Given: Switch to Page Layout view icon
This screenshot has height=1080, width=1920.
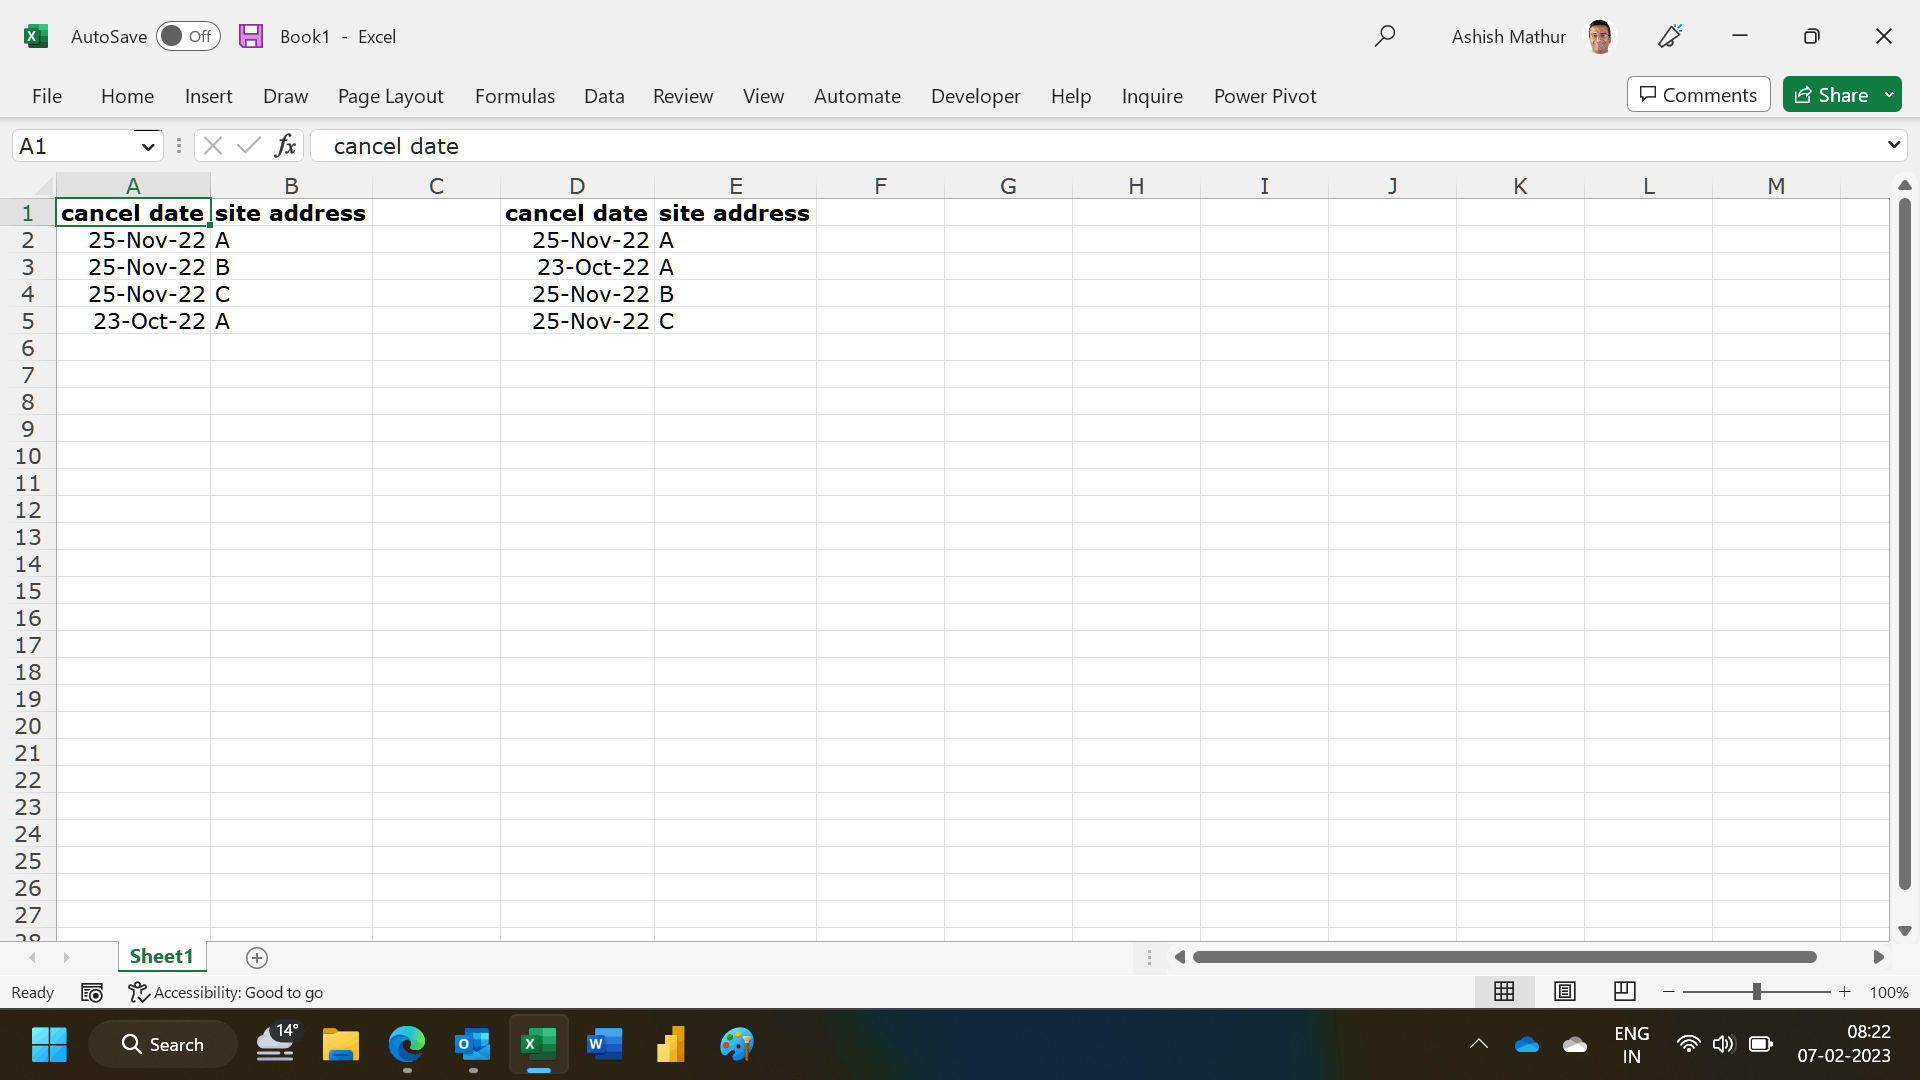Looking at the screenshot, I should [1565, 991].
